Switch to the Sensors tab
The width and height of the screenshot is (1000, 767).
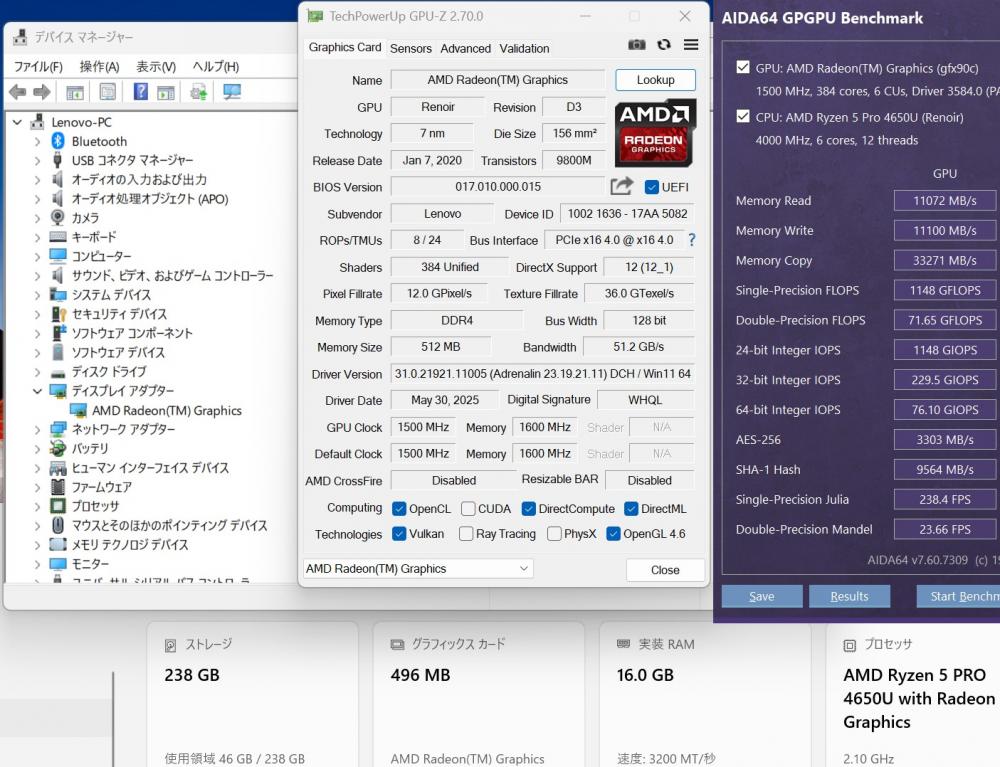411,48
